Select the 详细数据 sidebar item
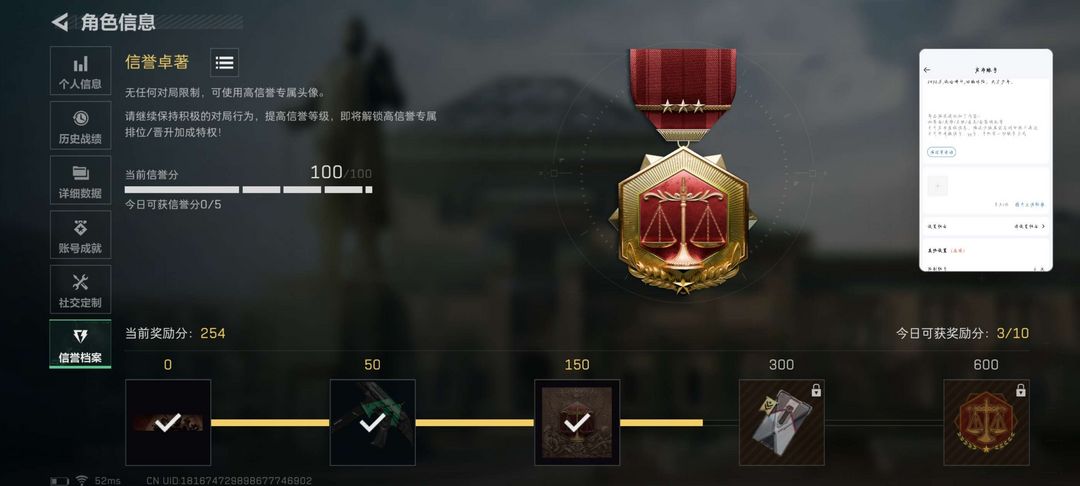This screenshot has width=1080, height=486. tap(80, 180)
